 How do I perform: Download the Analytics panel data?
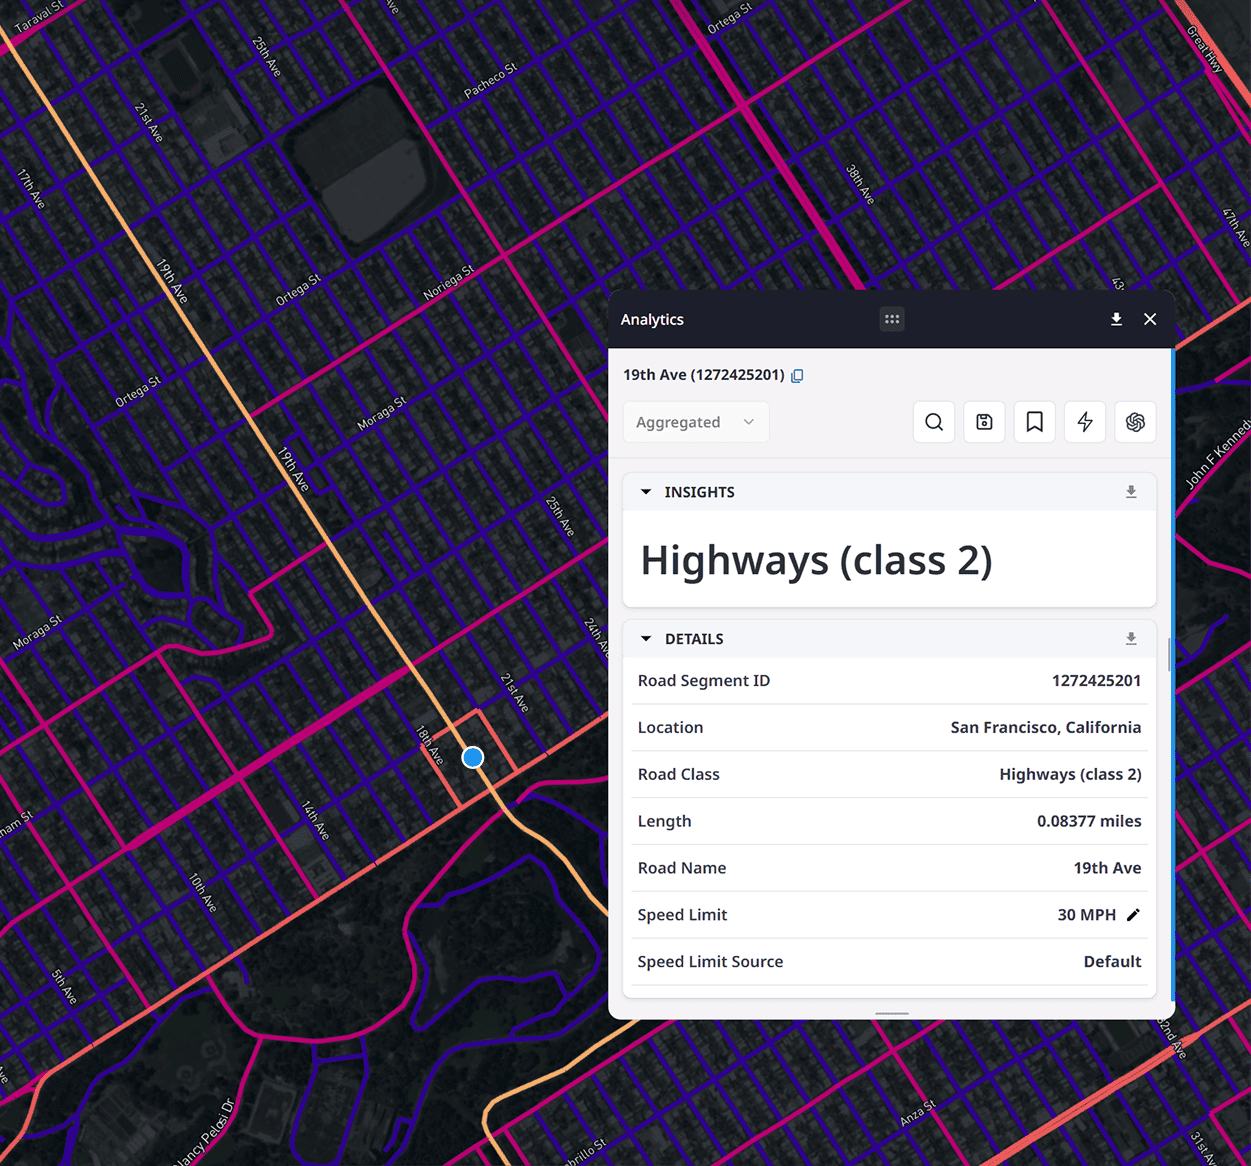pos(1116,319)
